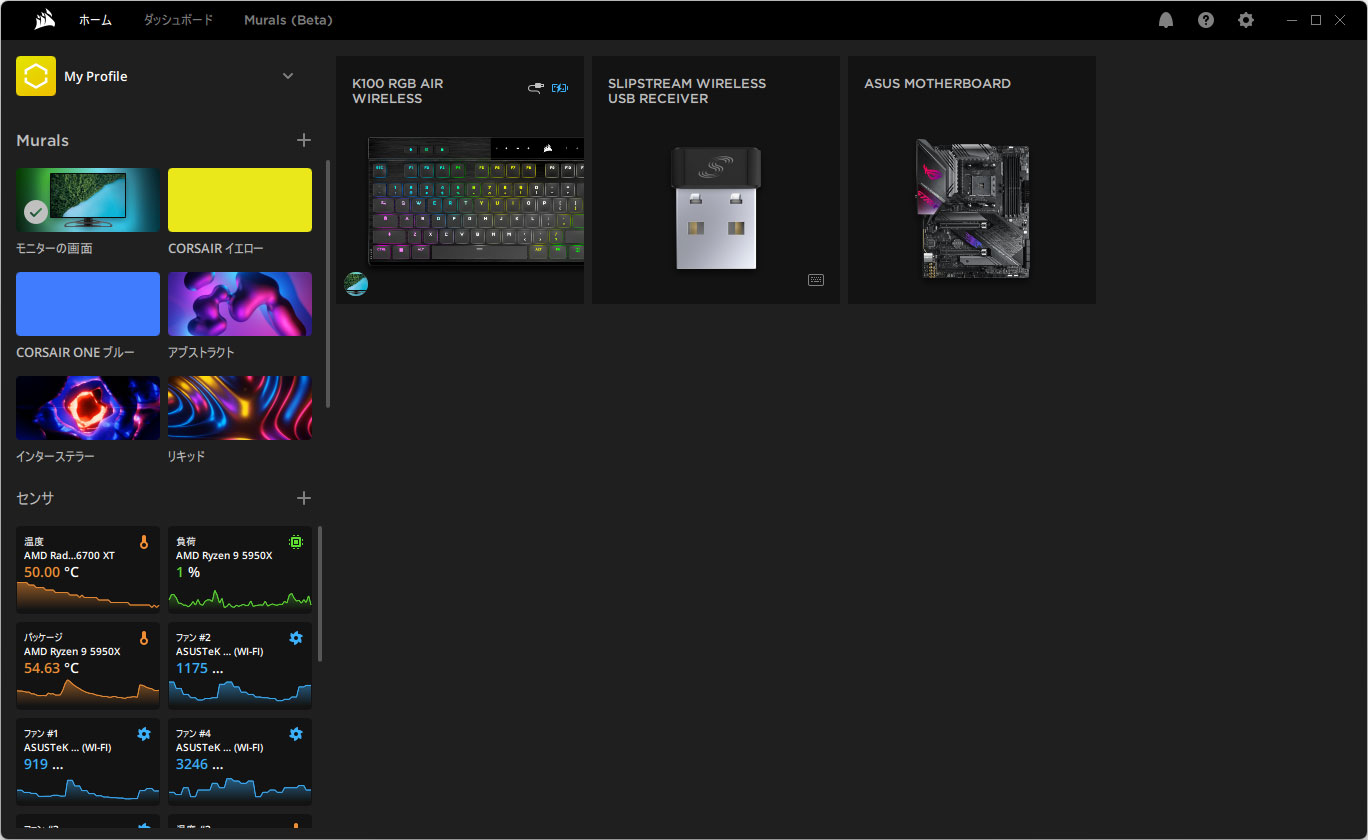
Task: Click the K100 RGB AIR WIRELESS title
Action: pyautogui.click(x=398, y=91)
